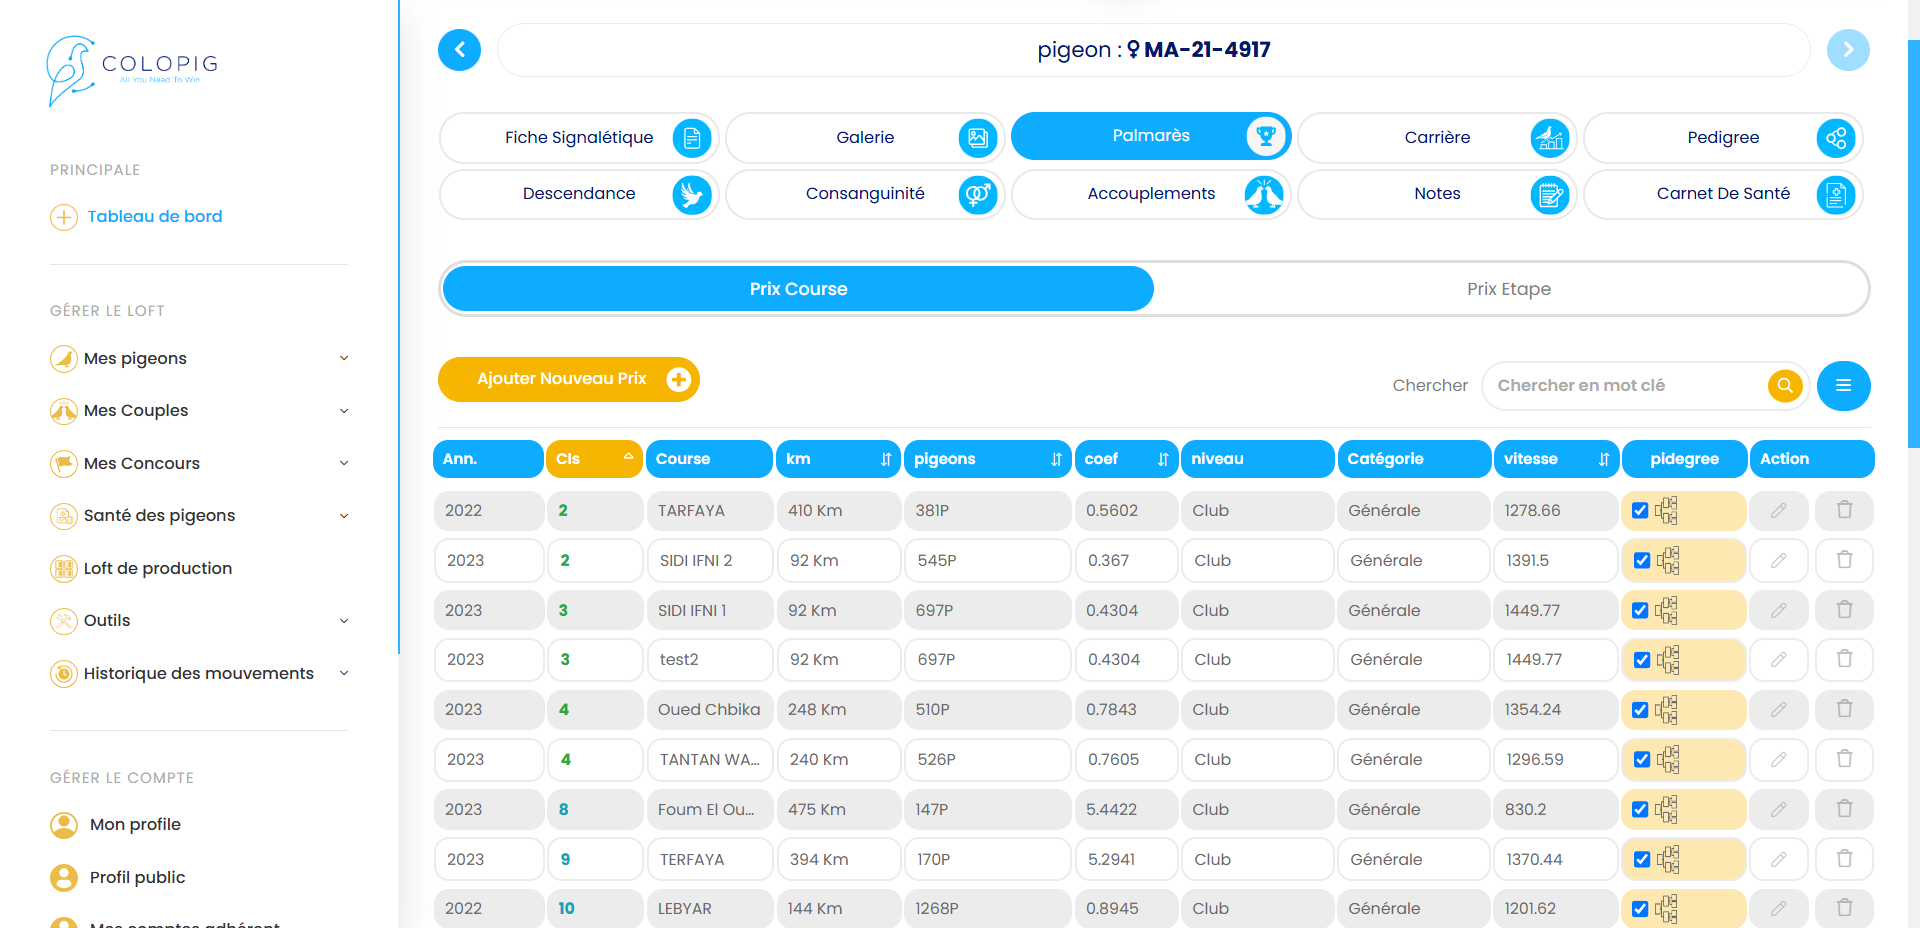
Task: Click the edit pencil icon for TARFAYA row
Action: [x=1778, y=510]
